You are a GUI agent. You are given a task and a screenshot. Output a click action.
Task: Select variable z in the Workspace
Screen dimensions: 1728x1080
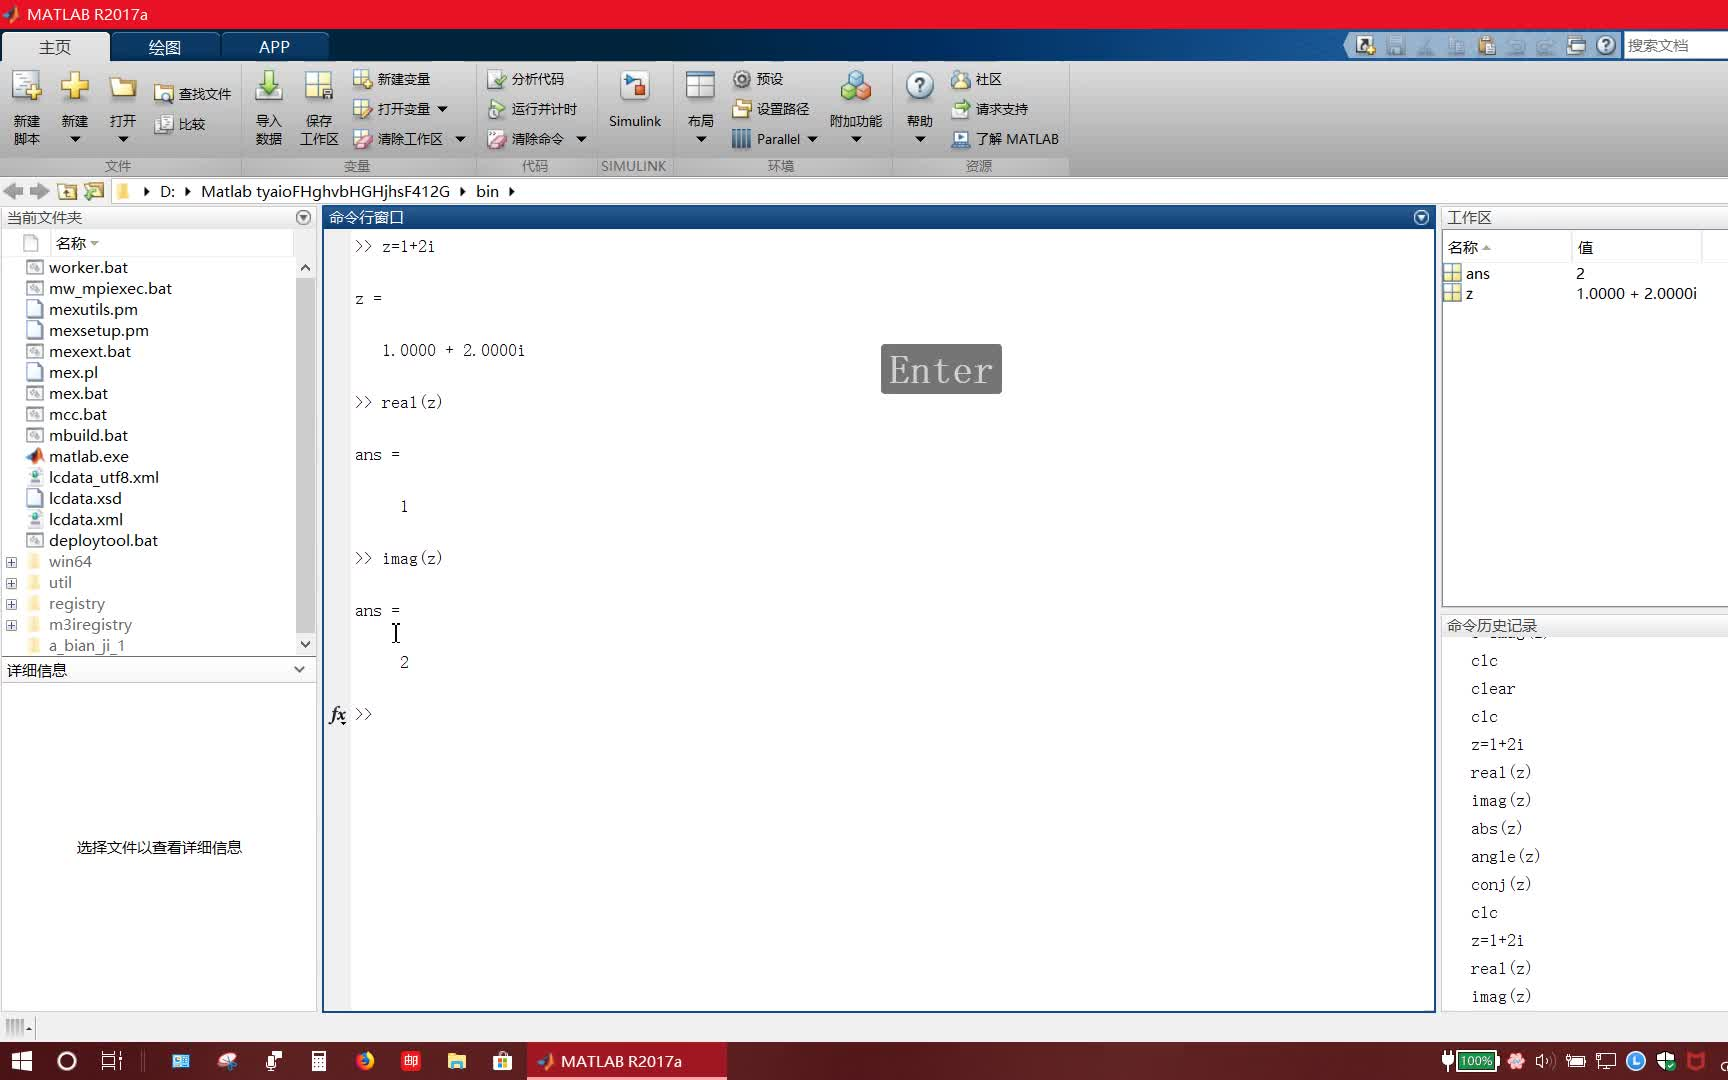pyautogui.click(x=1469, y=293)
